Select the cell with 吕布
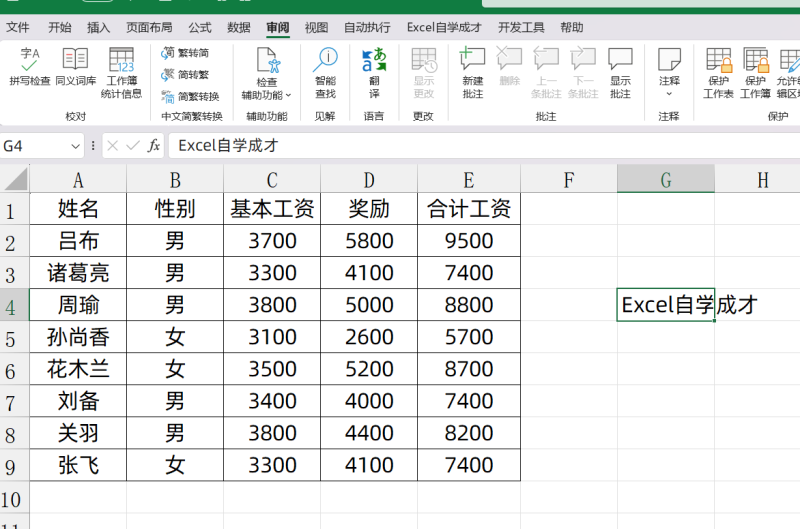The height and width of the screenshot is (529, 800). (78, 240)
